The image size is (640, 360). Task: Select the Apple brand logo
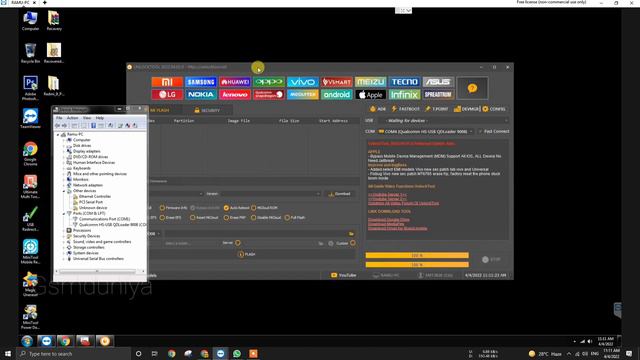pos(370,95)
